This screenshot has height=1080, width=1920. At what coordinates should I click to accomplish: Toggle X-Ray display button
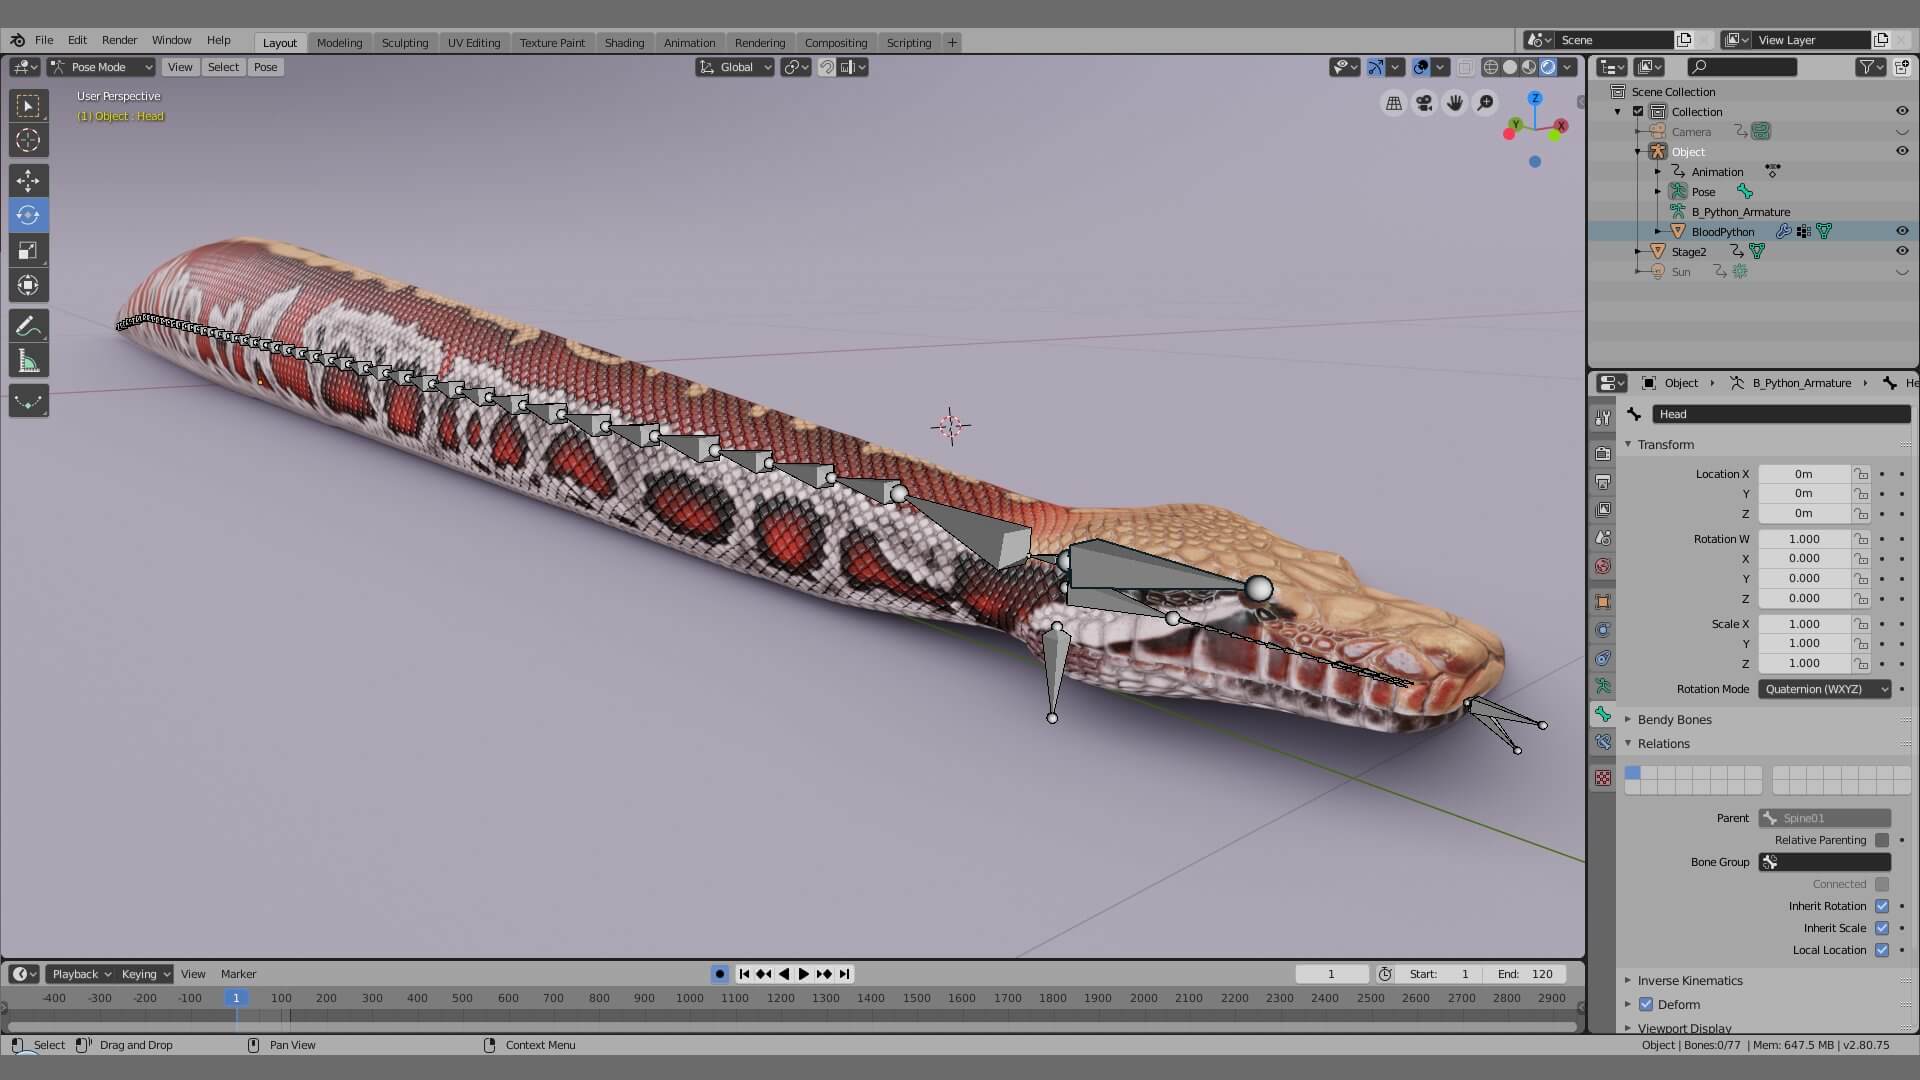coord(1465,67)
